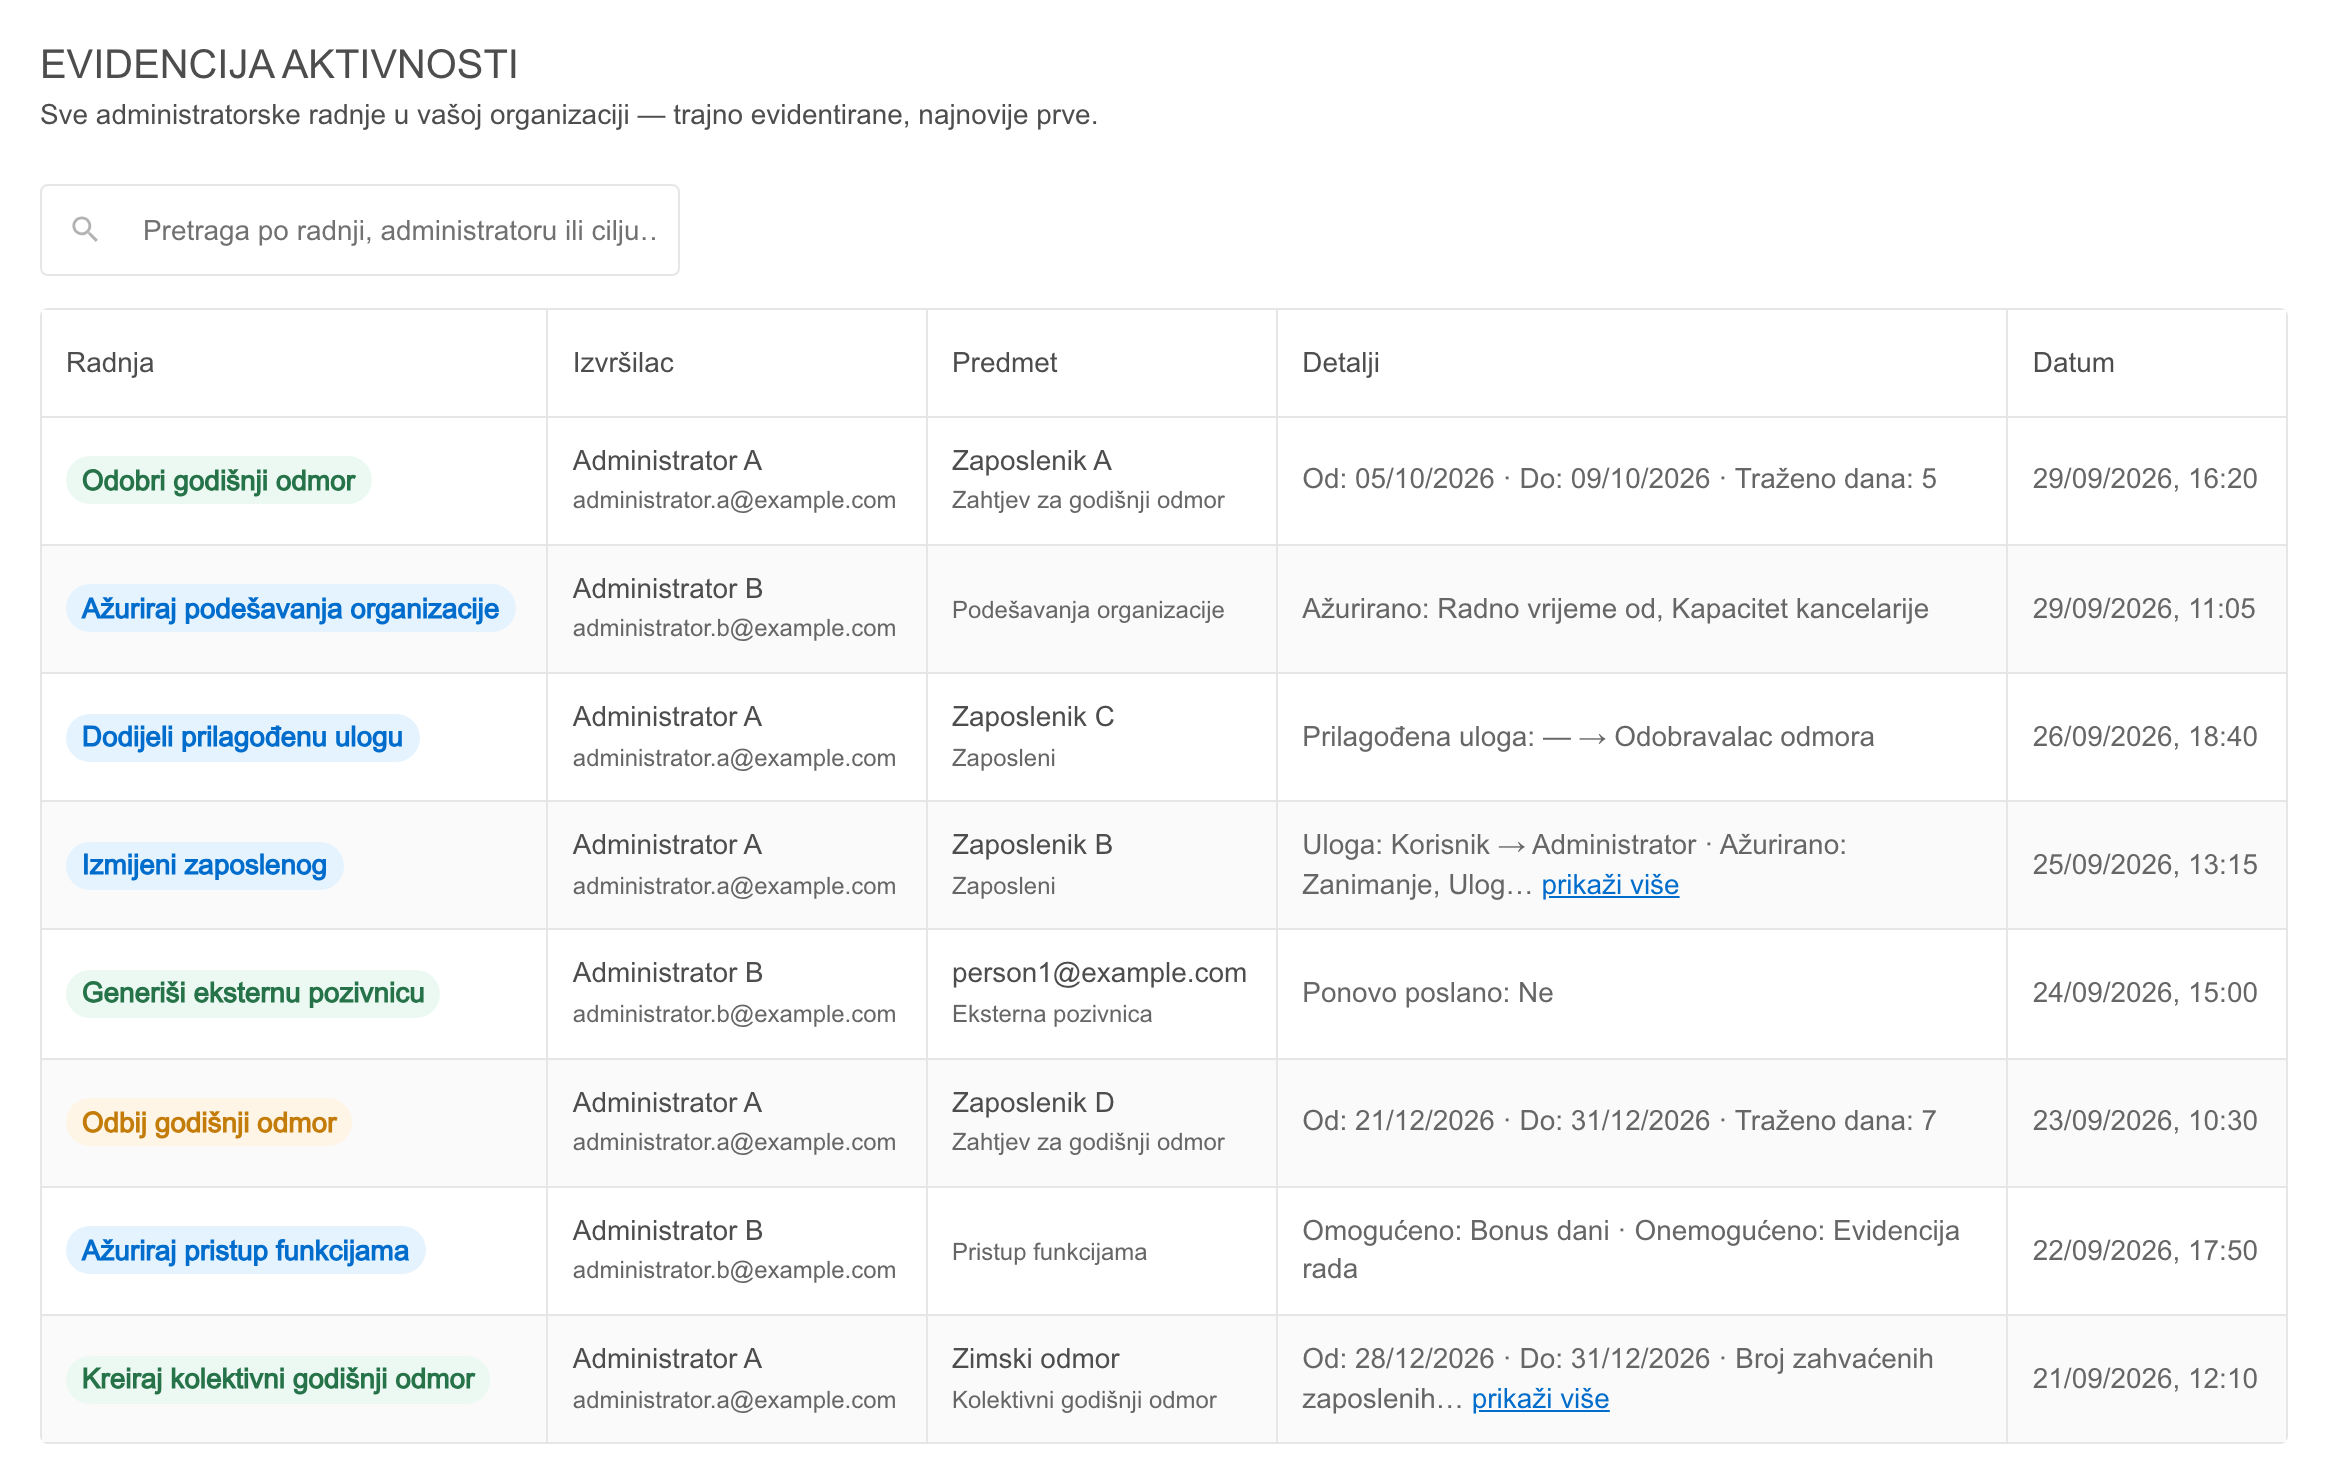The height and width of the screenshot is (1484, 2328).
Task: Click 'Omogućeno: Bonus dani' details text
Action: (x=1455, y=1231)
